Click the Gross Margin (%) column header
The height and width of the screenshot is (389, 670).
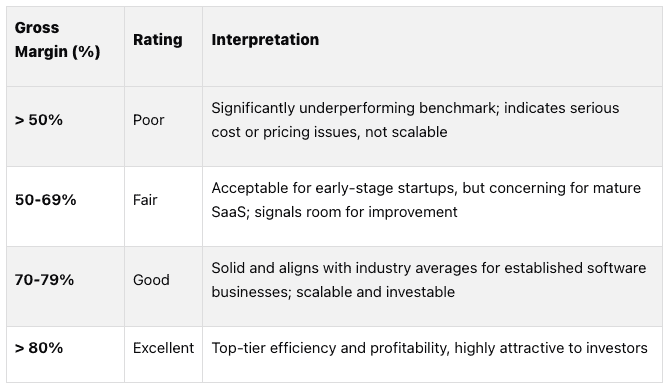[x=65, y=47]
